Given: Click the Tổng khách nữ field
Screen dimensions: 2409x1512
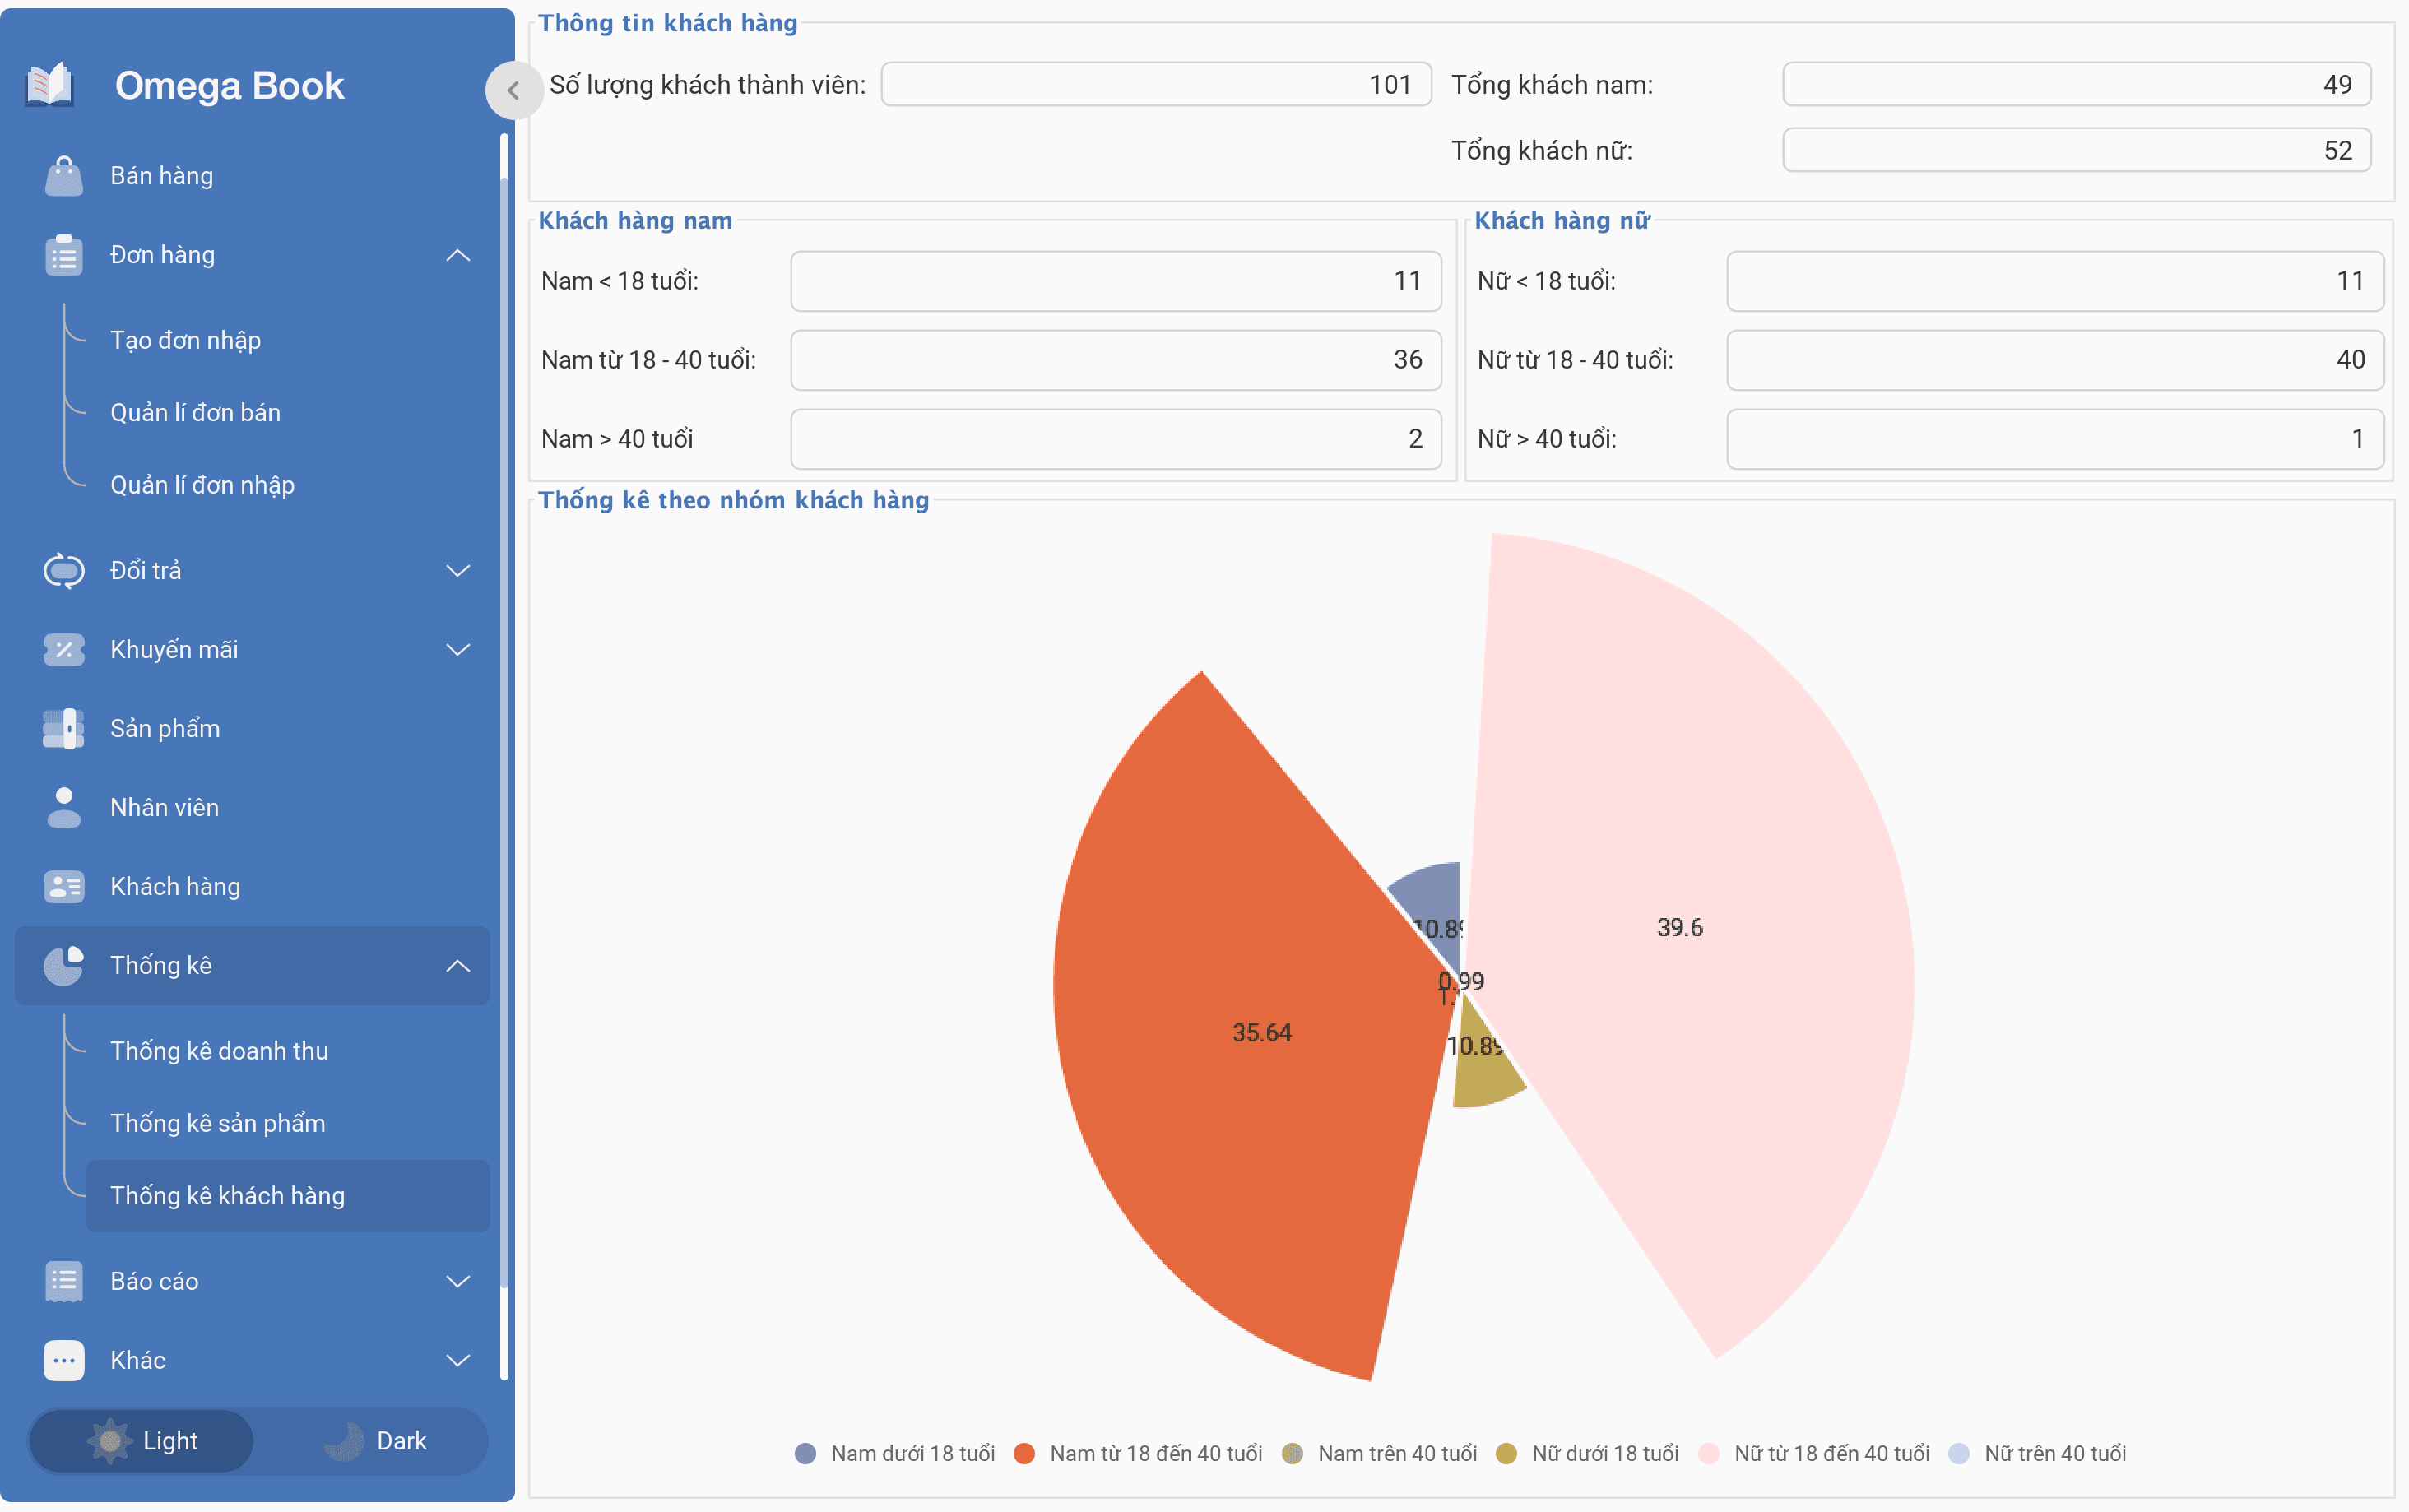Looking at the screenshot, I should [2076, 151].
